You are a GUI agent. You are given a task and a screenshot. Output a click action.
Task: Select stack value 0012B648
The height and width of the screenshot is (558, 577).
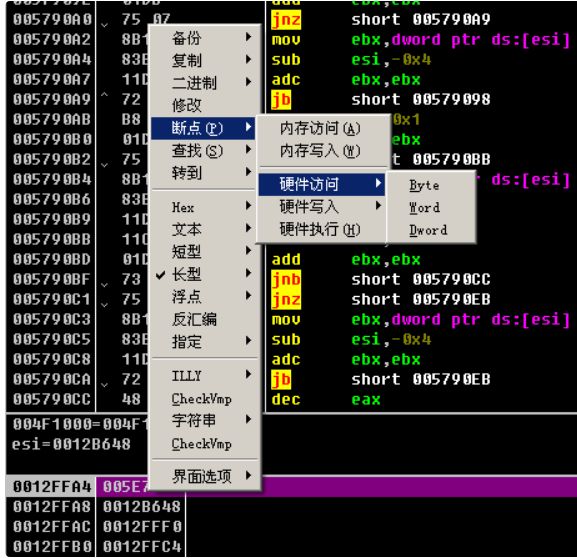142,507
